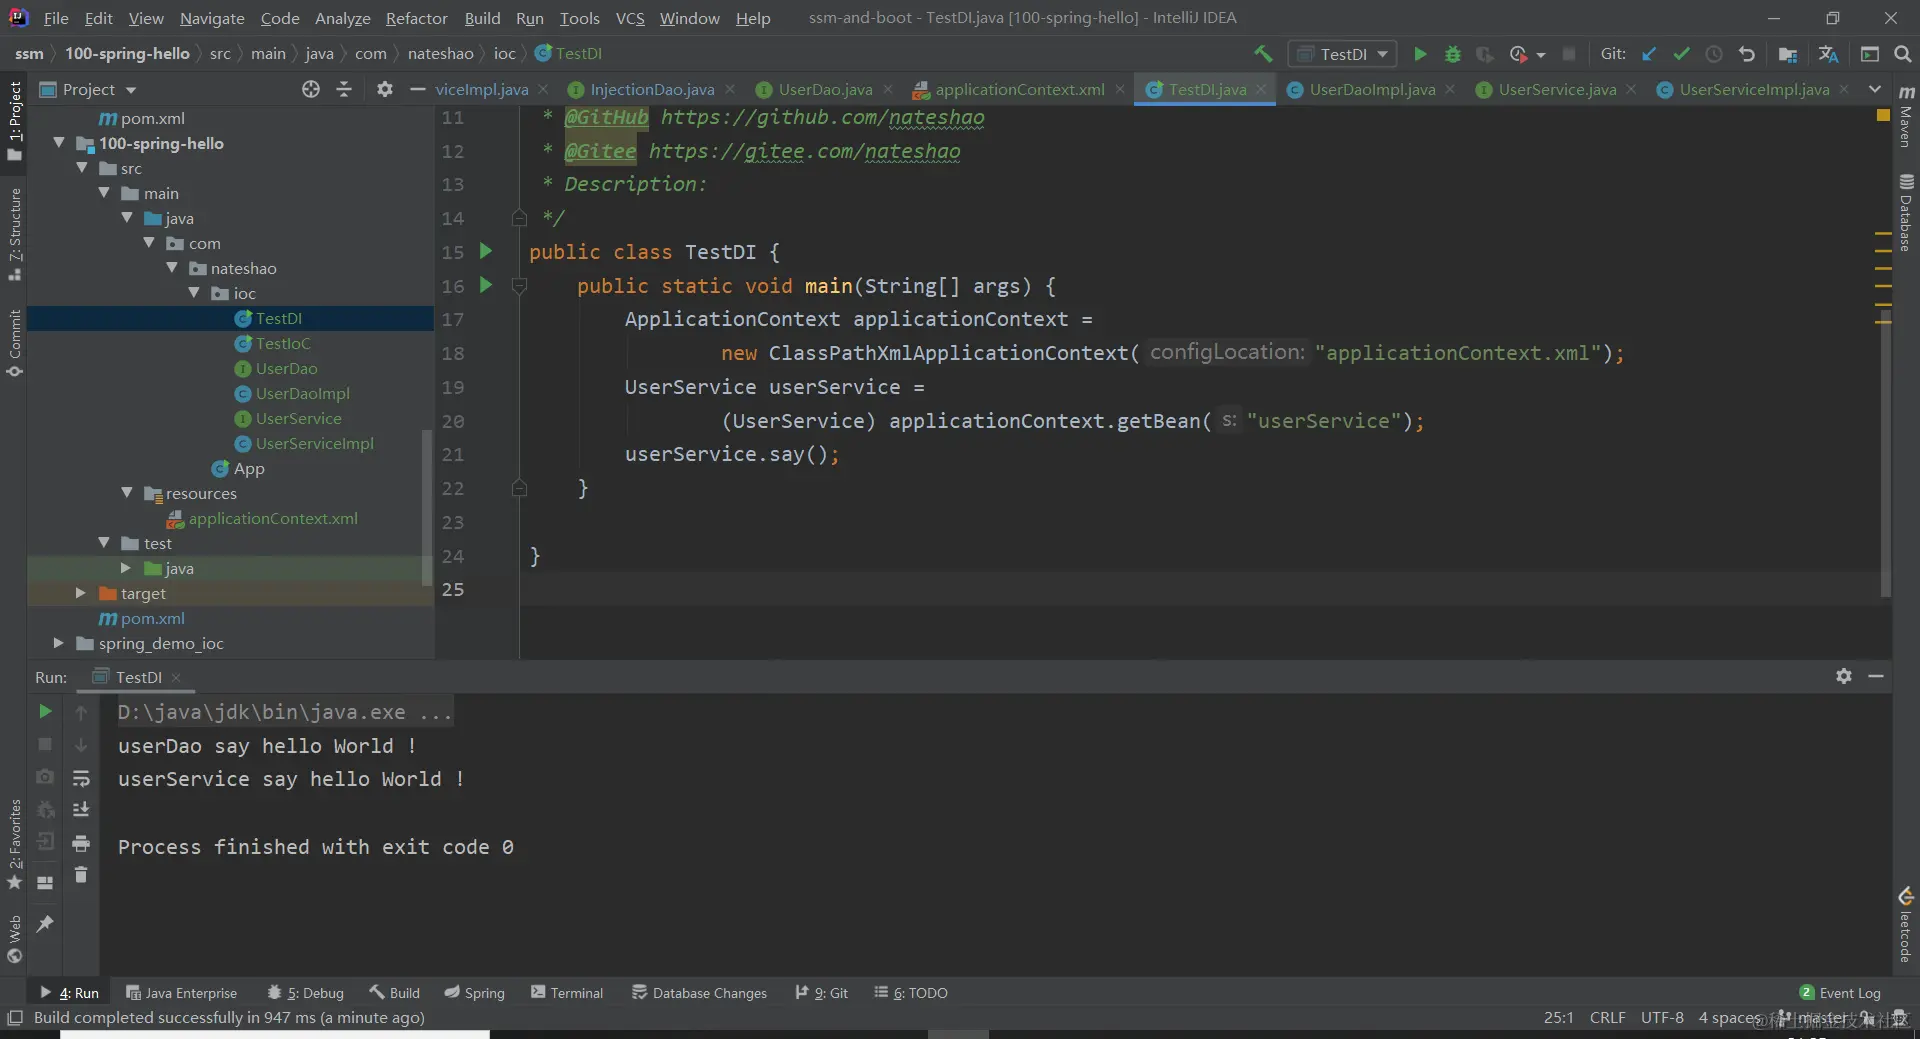Rerun TestDI in the Run panel

(x=45, y=711)
